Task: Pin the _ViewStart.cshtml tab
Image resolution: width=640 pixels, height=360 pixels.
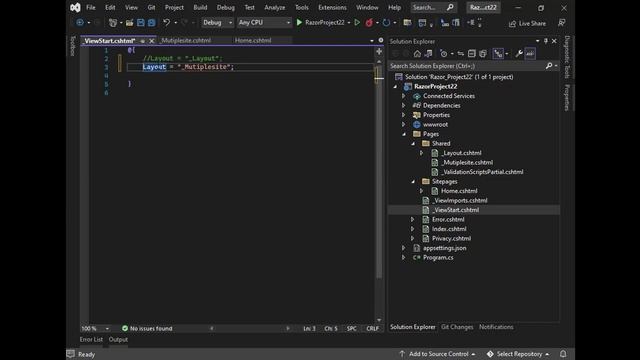Action: pyautogui.click(x=142, y=41)
